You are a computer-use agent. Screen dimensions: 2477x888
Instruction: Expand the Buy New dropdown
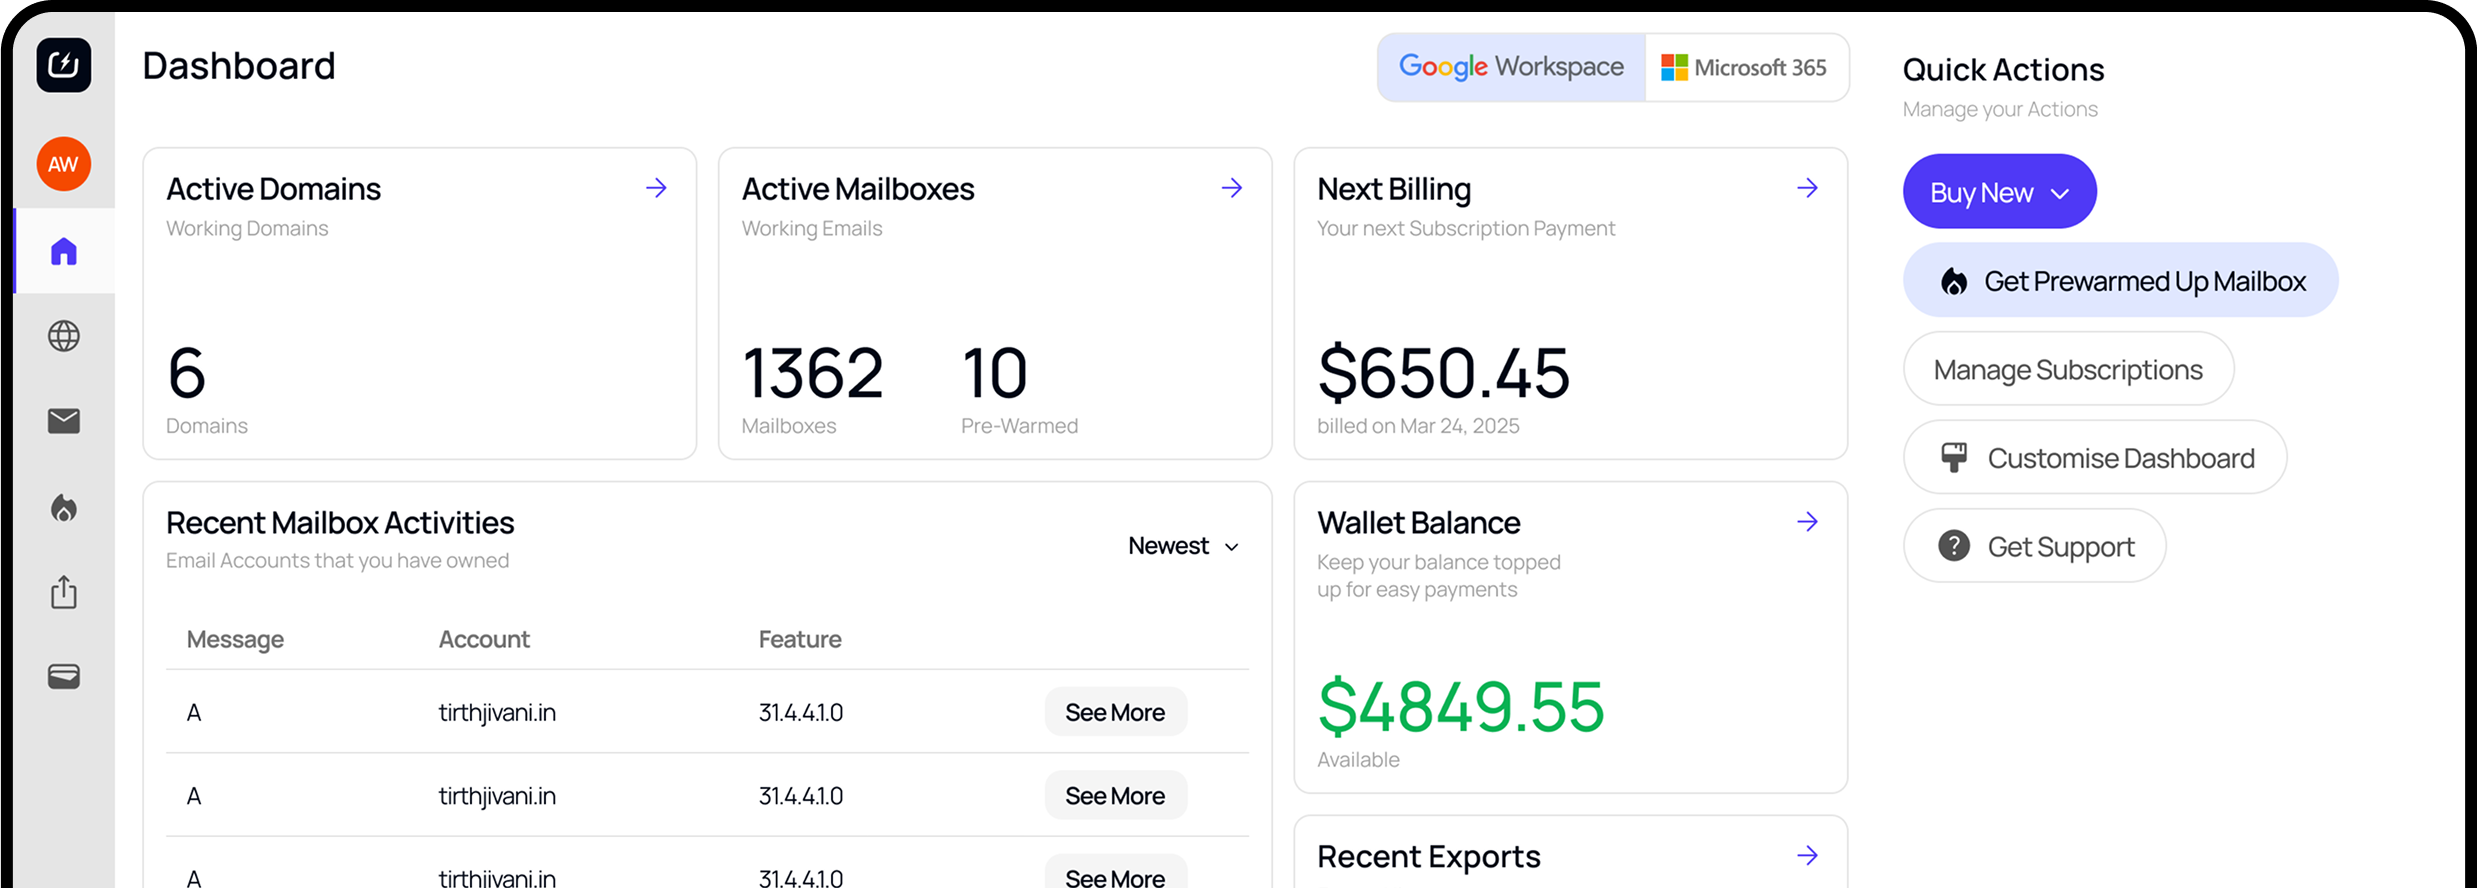pyautogui.click(x=1999, y=192)
